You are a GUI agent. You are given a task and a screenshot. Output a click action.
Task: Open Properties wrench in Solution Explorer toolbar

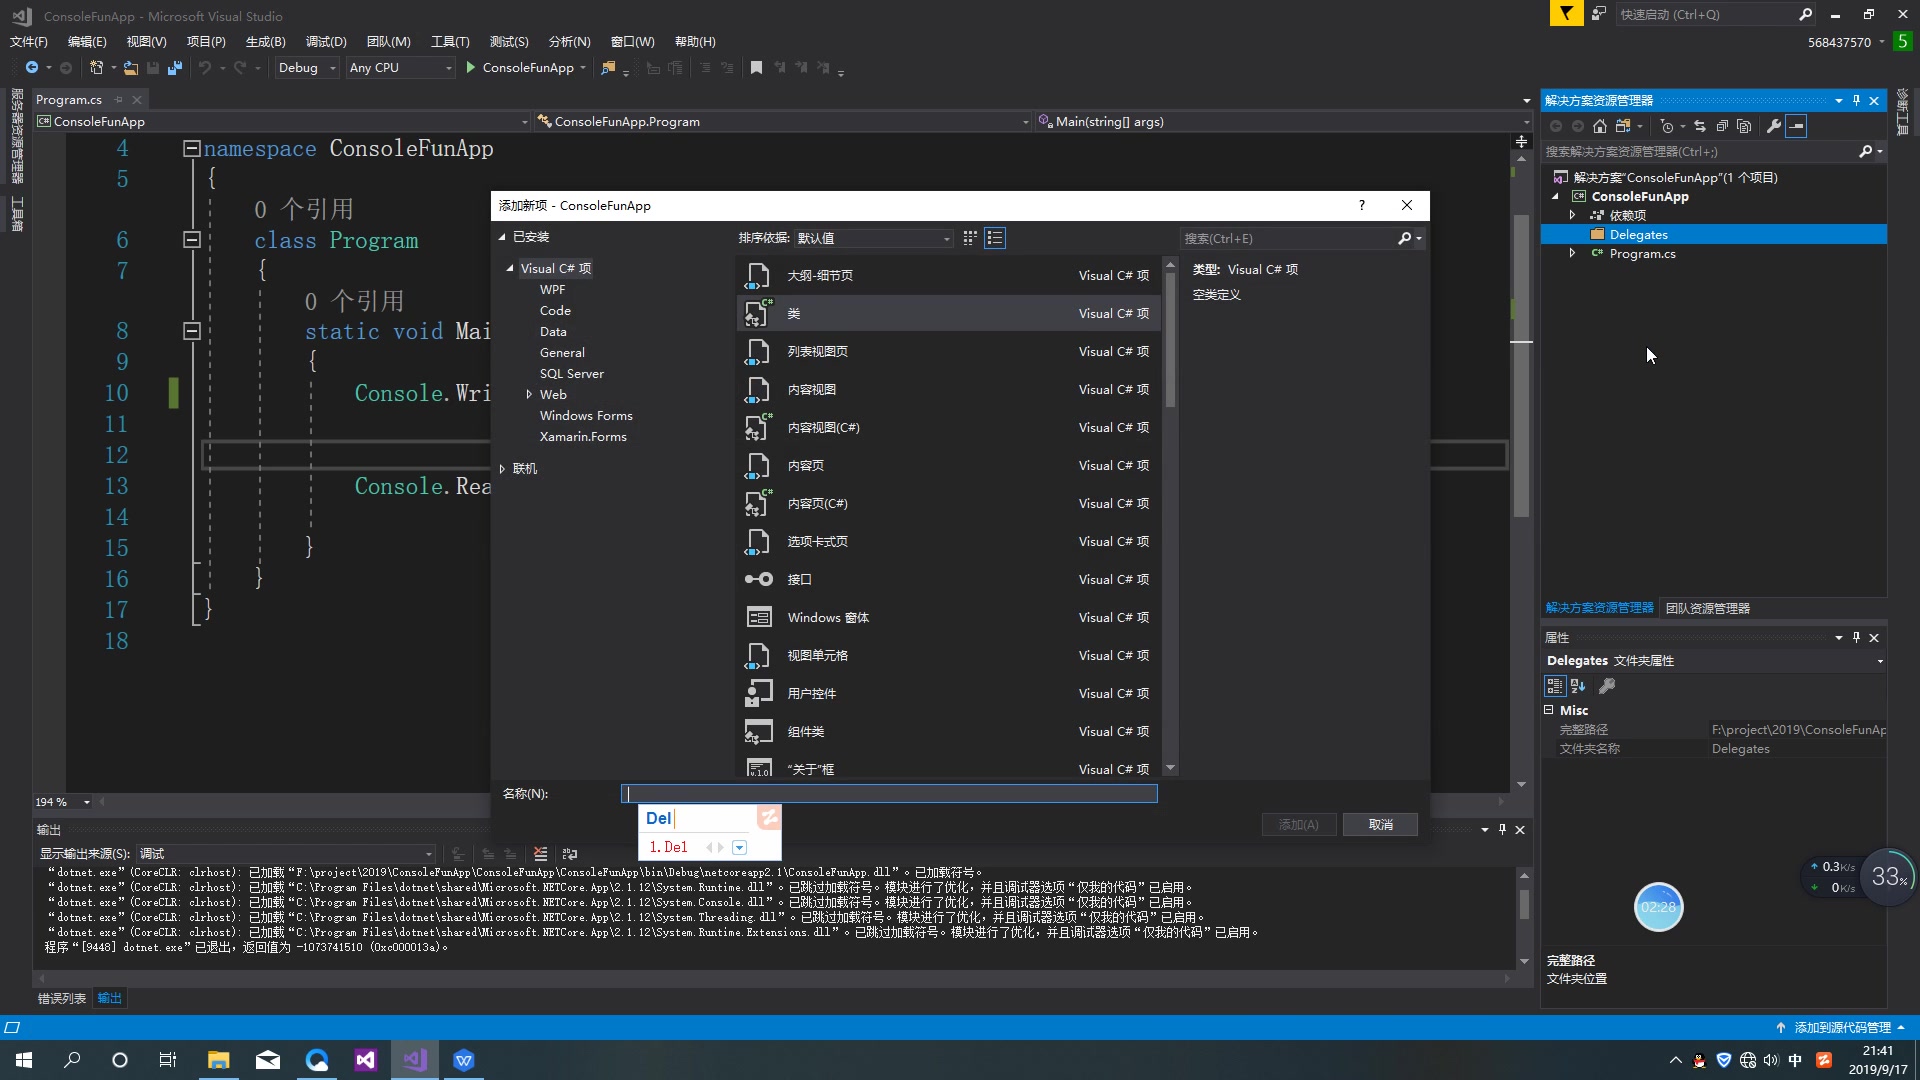pyautogui.click(x=1773, y=126)
